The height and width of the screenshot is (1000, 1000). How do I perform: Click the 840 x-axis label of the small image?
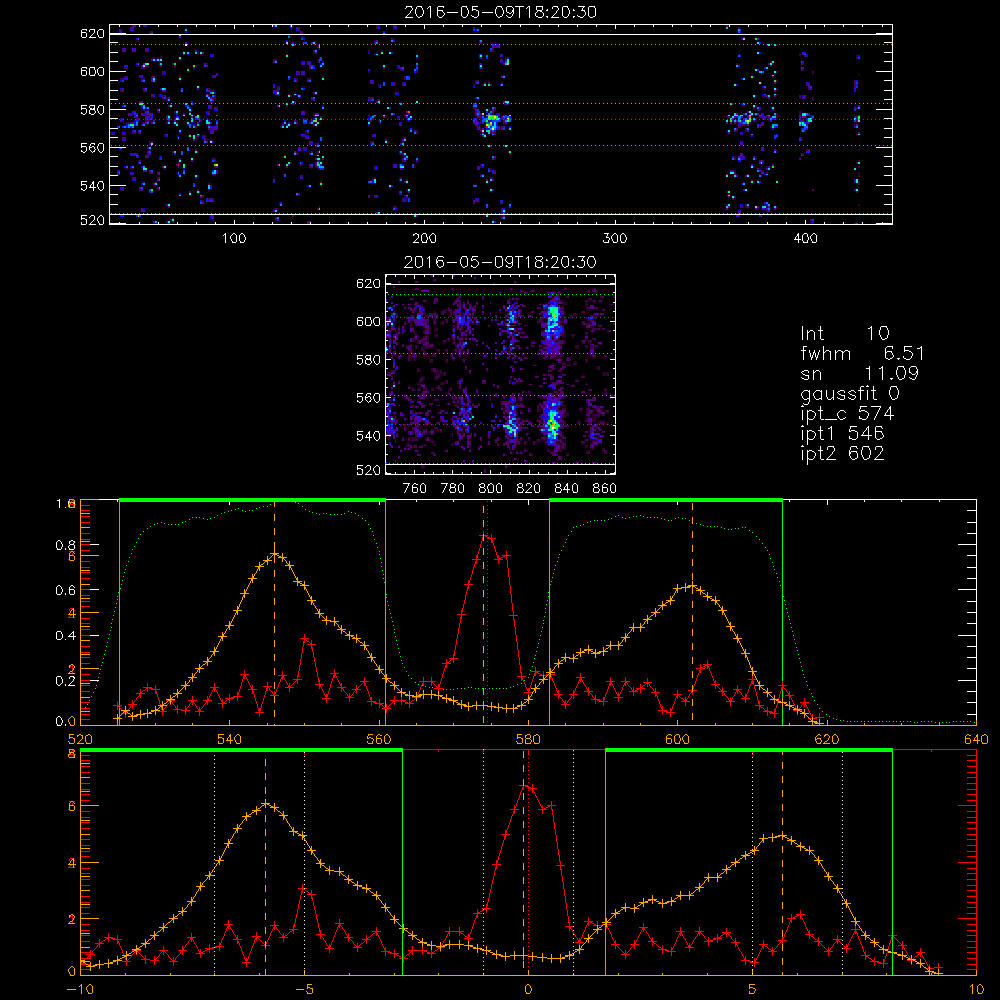click(566, 489)
